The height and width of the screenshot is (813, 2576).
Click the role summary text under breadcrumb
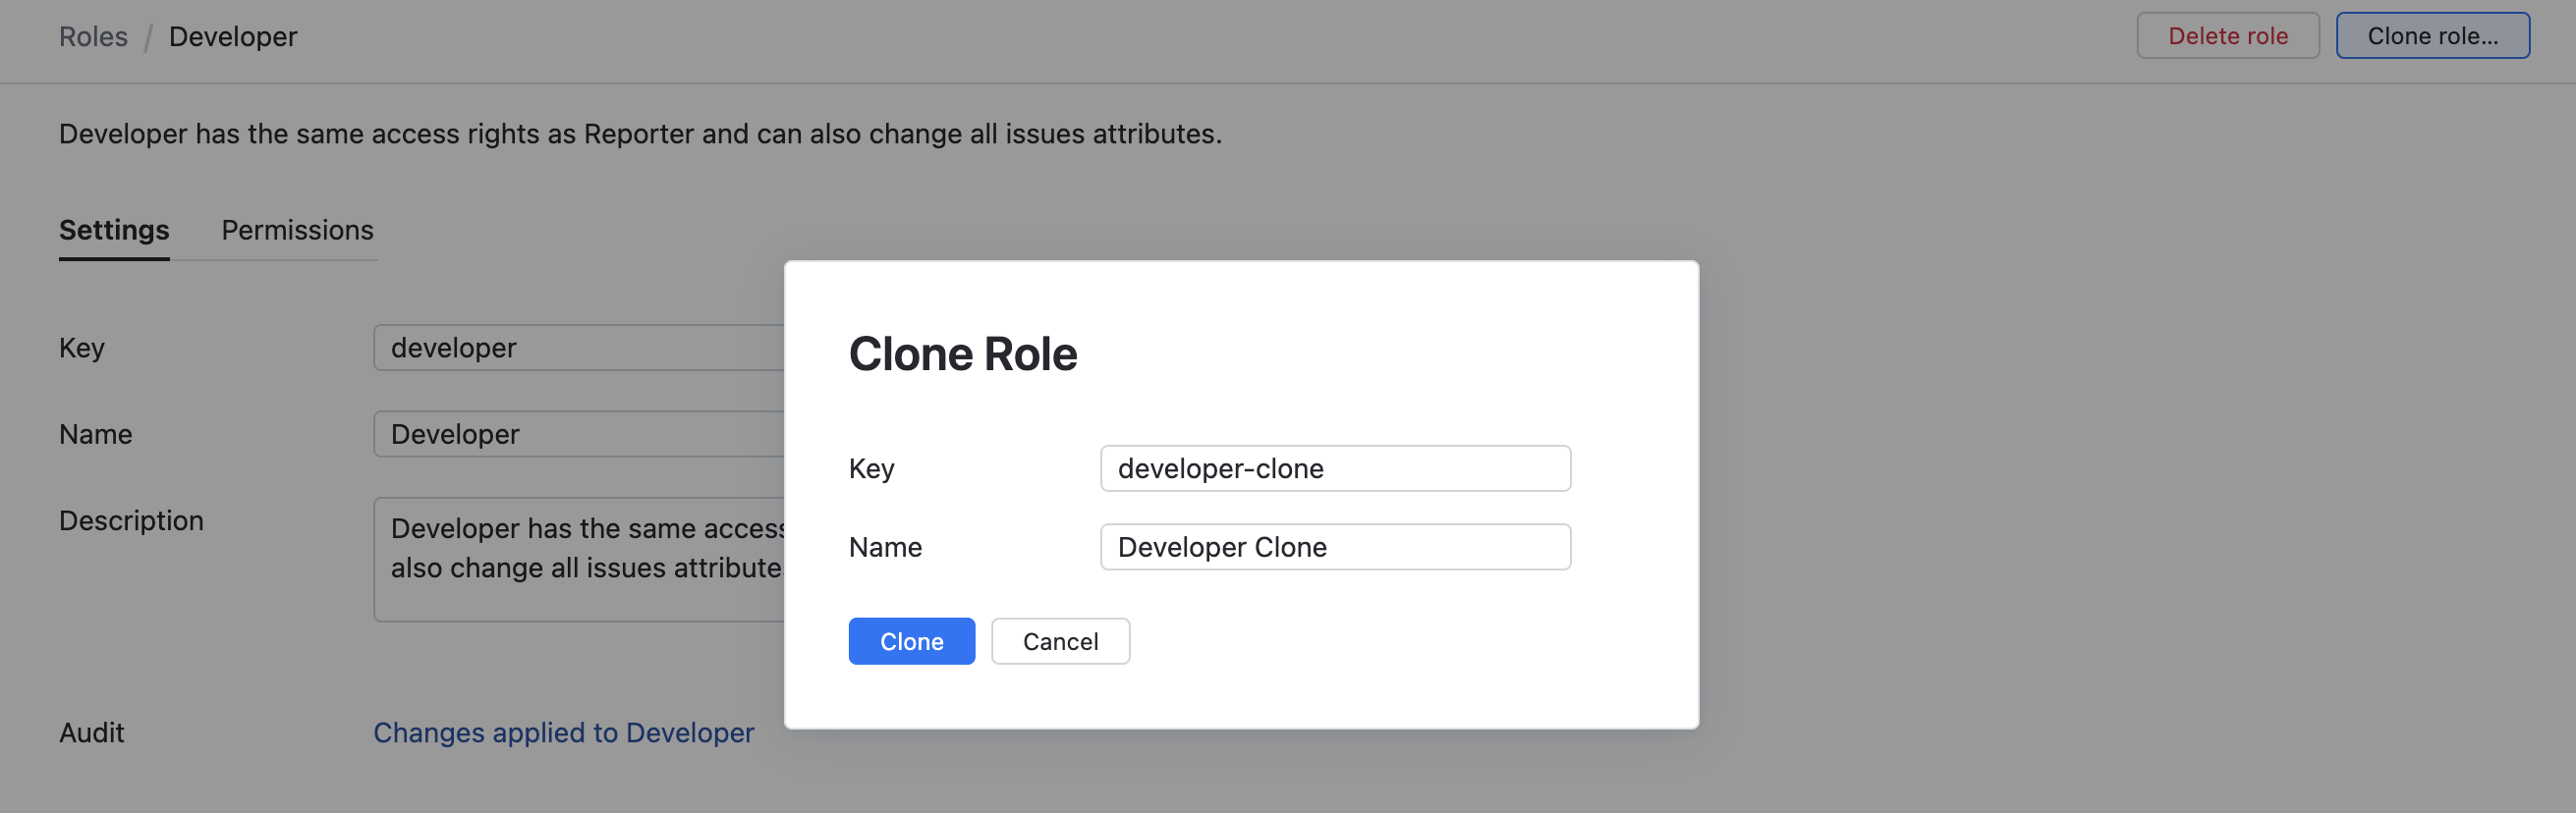(640, 134)
